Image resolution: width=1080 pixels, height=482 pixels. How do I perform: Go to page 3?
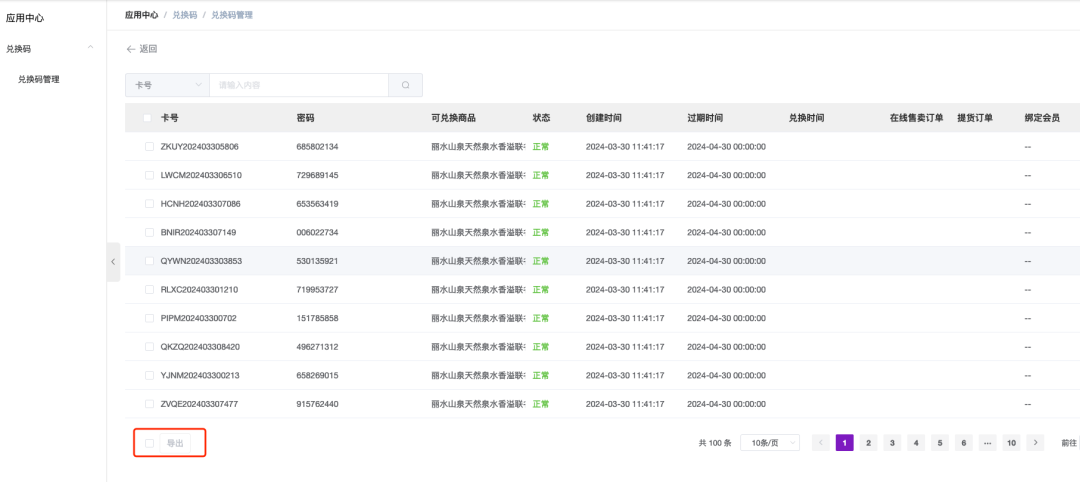tap(892, 443)
